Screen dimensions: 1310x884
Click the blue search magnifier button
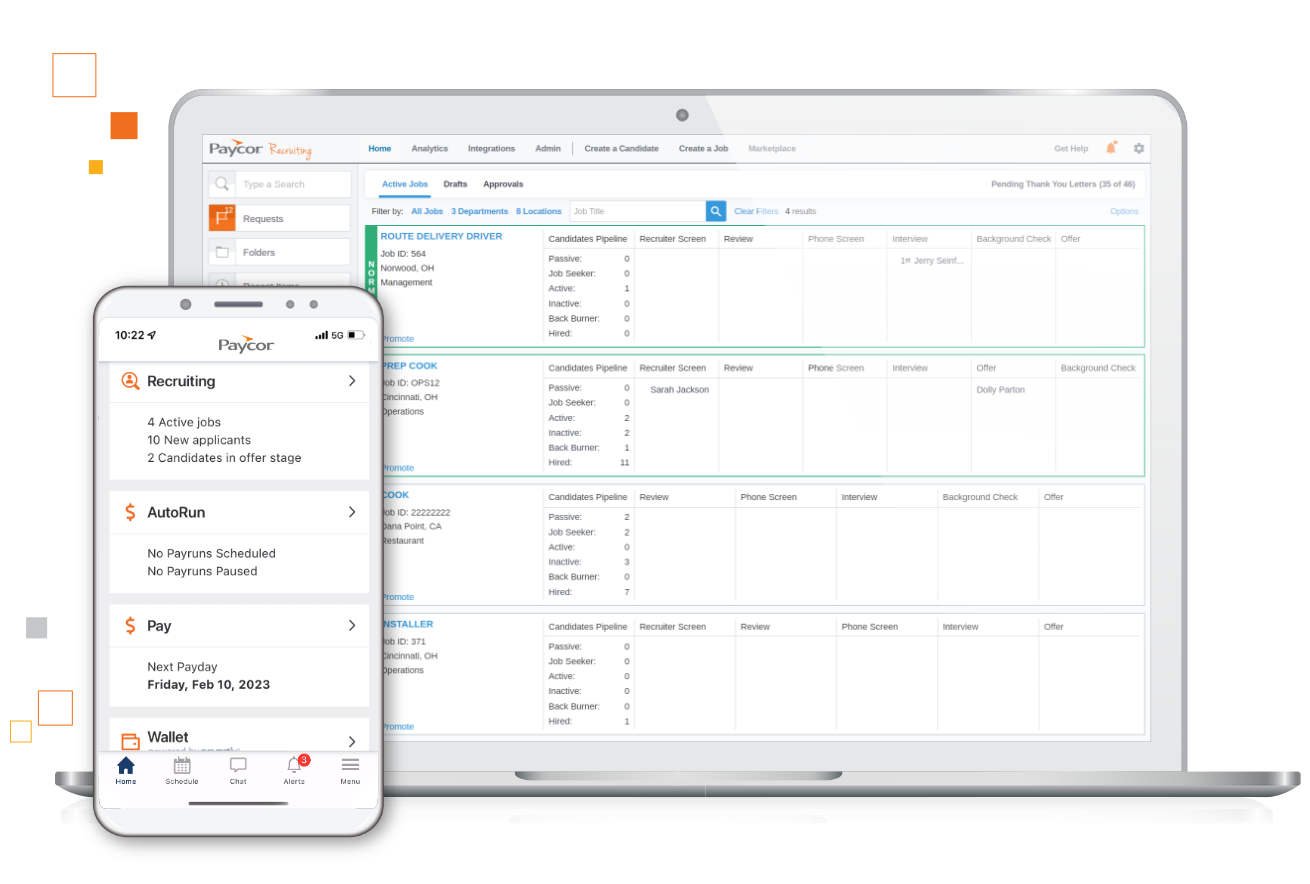click(x=716, y=211)
